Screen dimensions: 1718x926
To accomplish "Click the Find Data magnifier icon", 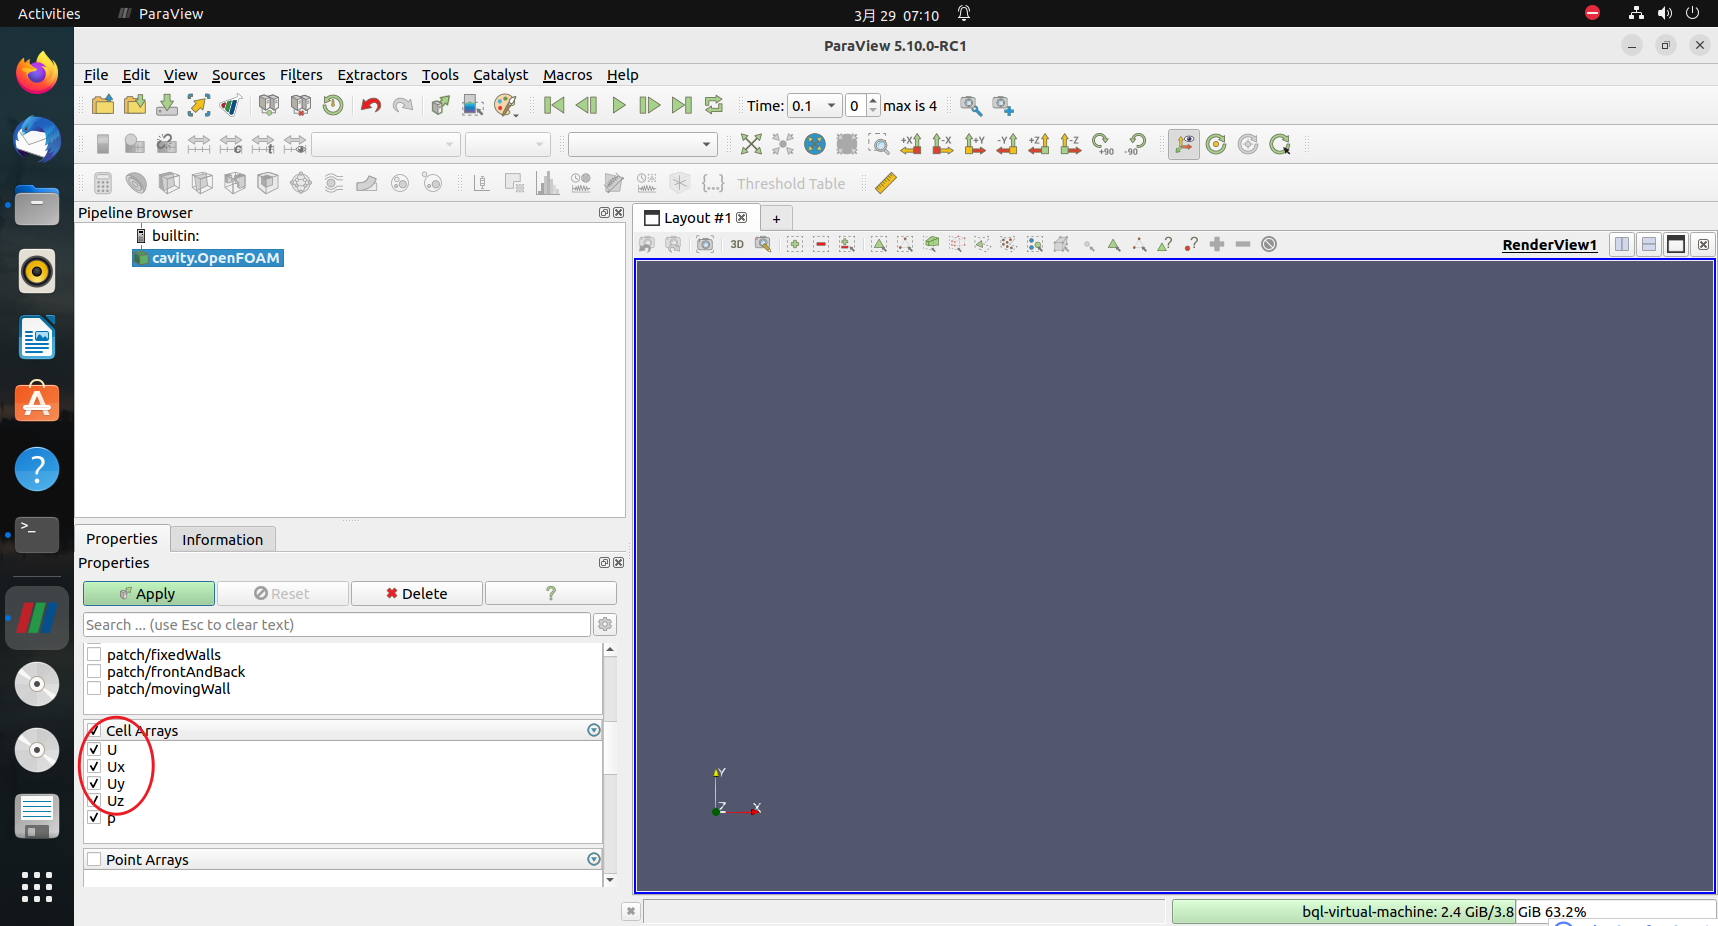I will pyautogui.click(x=970, y=105).
